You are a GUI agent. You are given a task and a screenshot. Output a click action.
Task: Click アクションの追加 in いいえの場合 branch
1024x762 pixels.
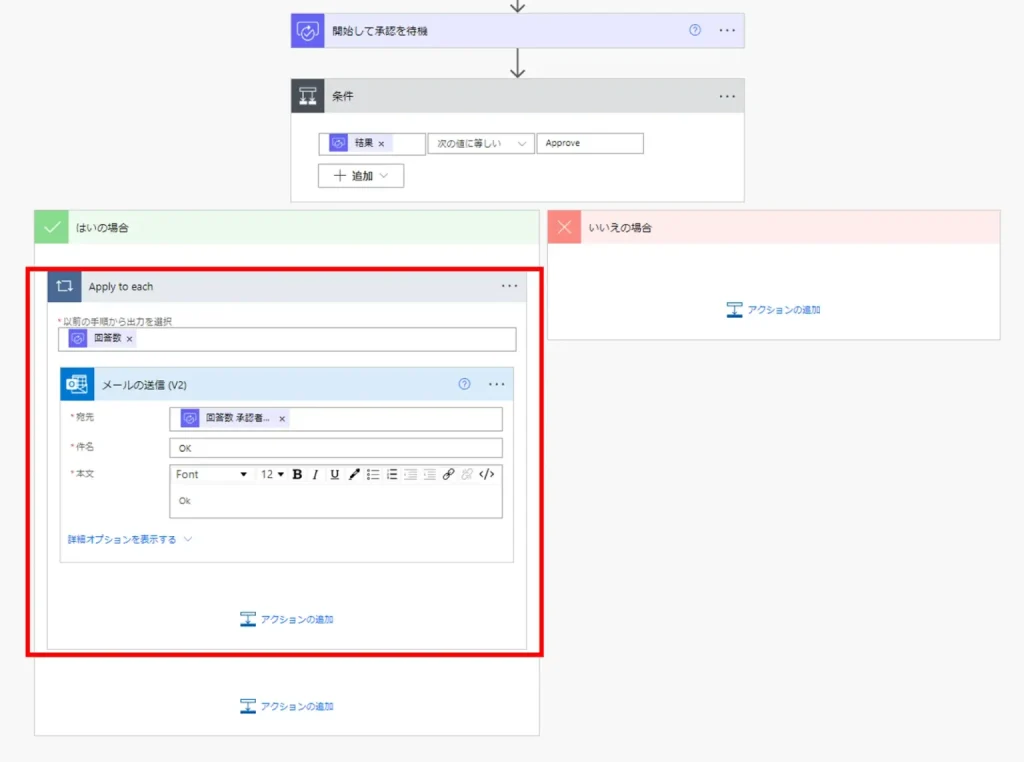pos(773,310)
